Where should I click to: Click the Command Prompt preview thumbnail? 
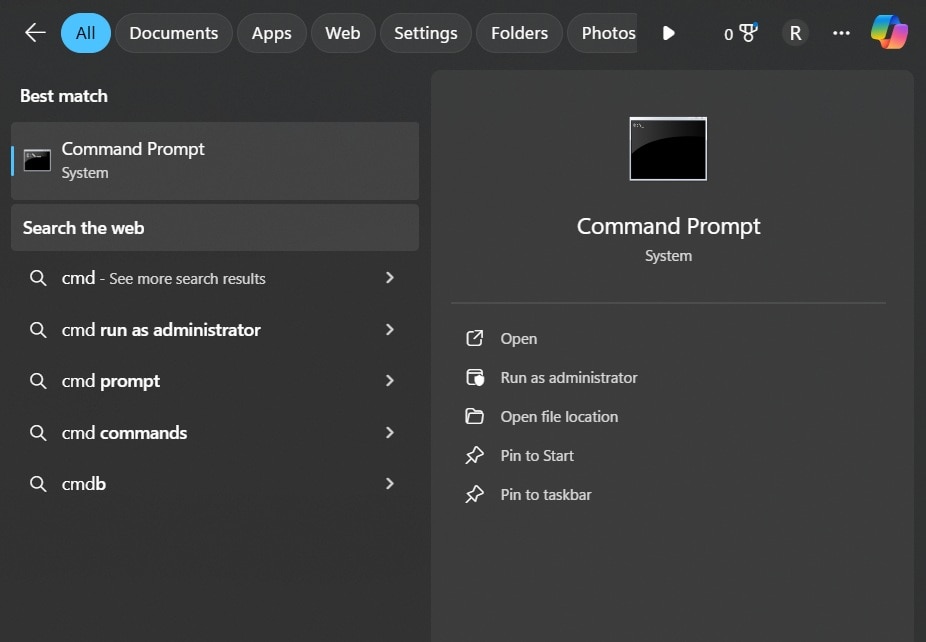click(667, 148)
